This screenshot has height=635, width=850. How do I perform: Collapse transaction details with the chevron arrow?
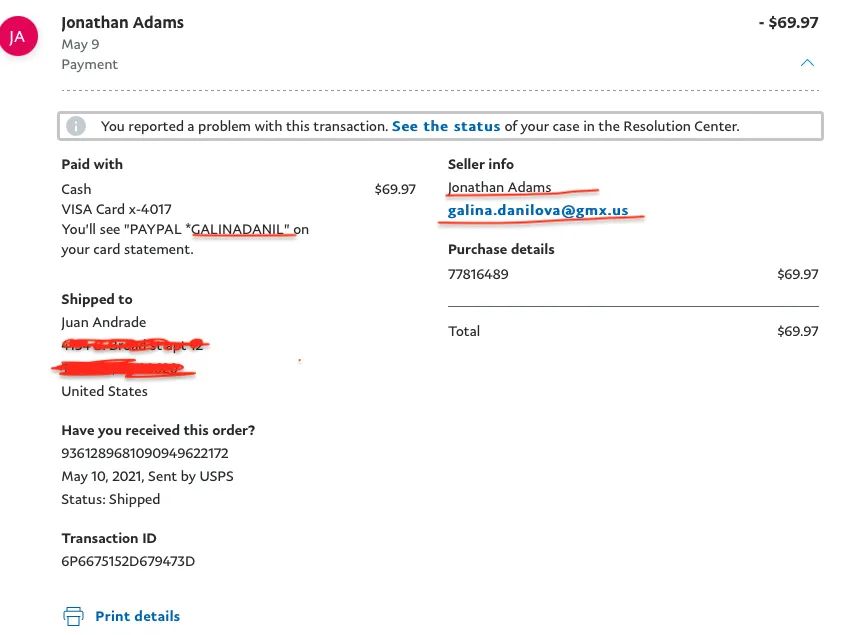(807, 63)
